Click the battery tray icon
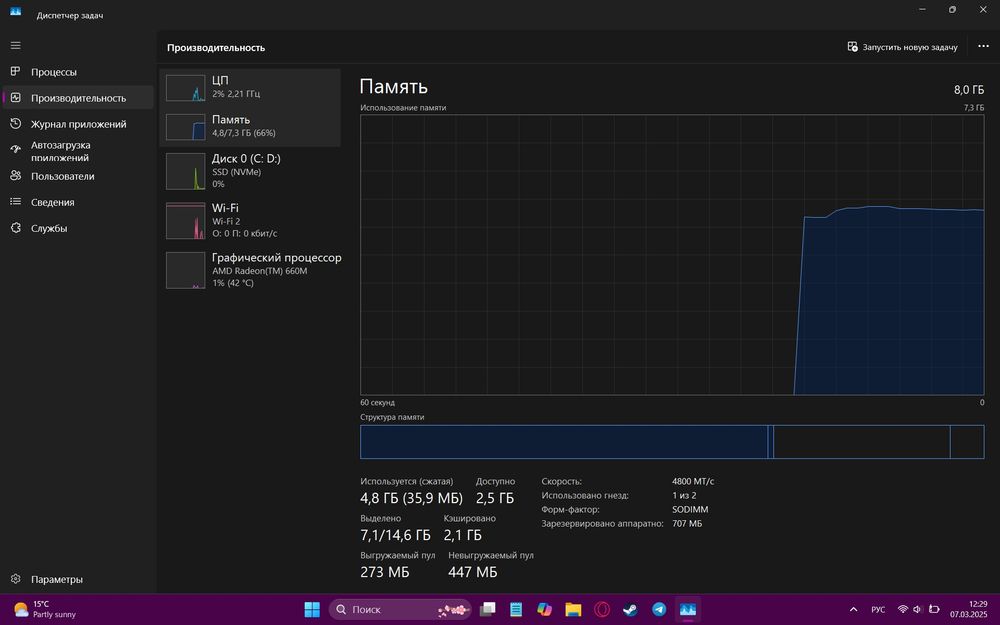The width and height of the screenshot is (1000, 625). point(934,609)
